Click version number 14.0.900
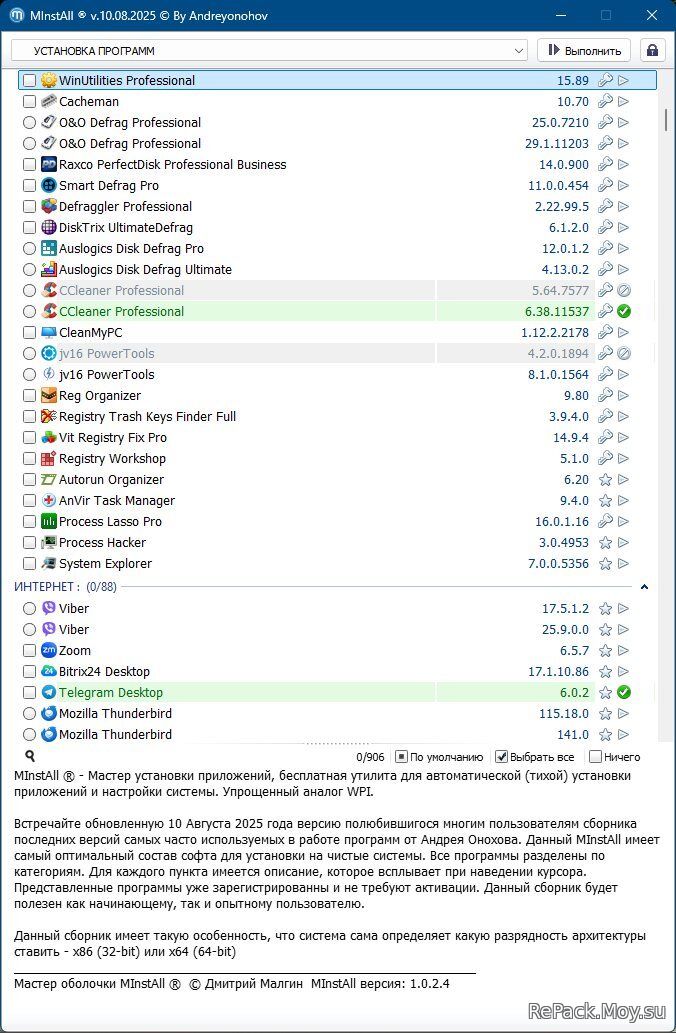The width and height of the screenshot is (676, 1033). [x=564, y=165]
